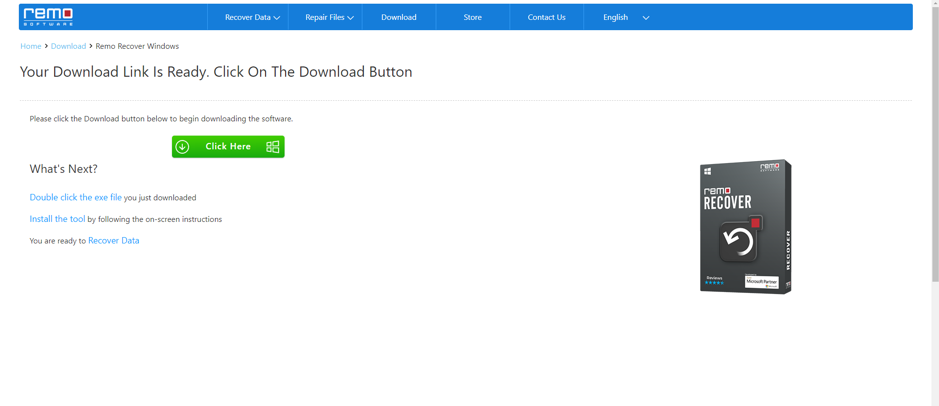
Task: Follow the 'Recover Data' link in instructions
Action: pyautogui.click(x=114, y=241)
